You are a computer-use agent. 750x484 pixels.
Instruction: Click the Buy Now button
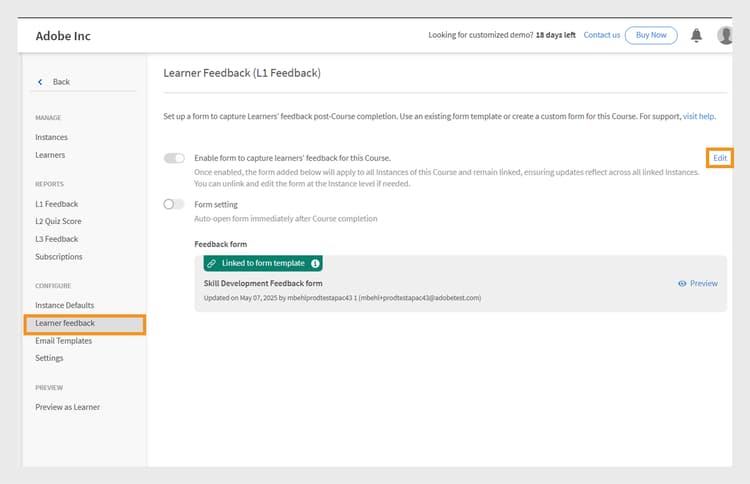650,35
